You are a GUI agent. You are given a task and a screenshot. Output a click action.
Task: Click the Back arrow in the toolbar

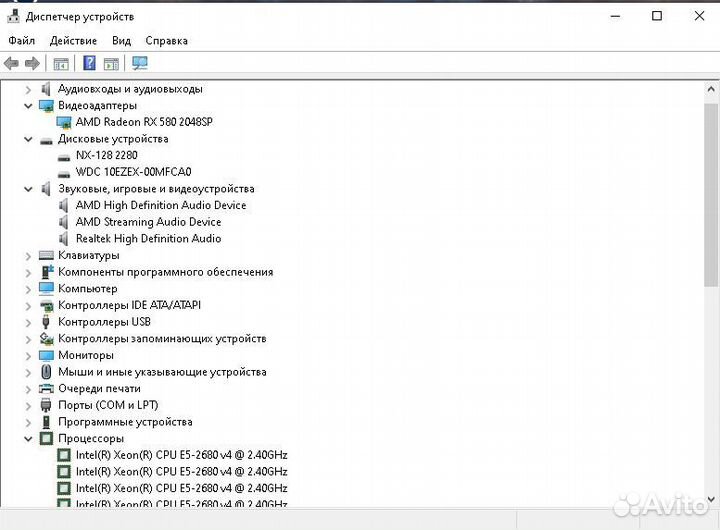pos(12,63)
